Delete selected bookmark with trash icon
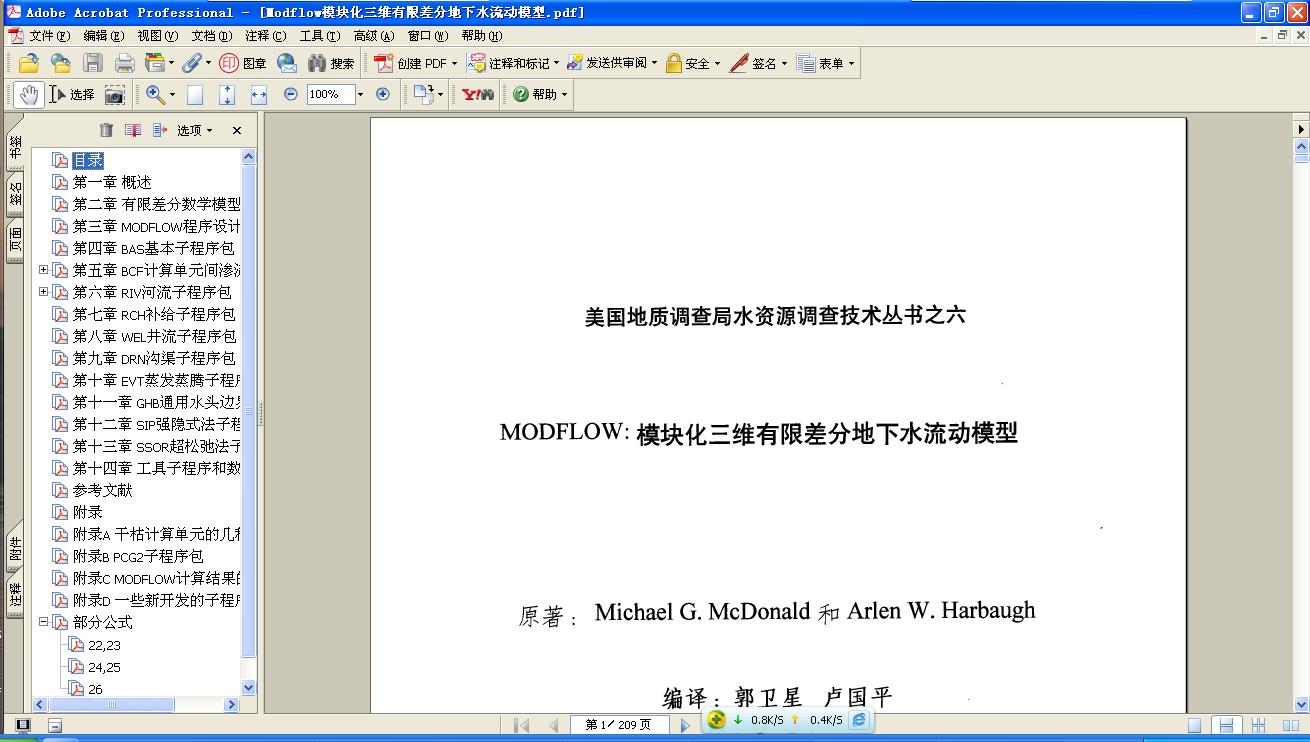Screen dimensions: 1310x742 107,130
